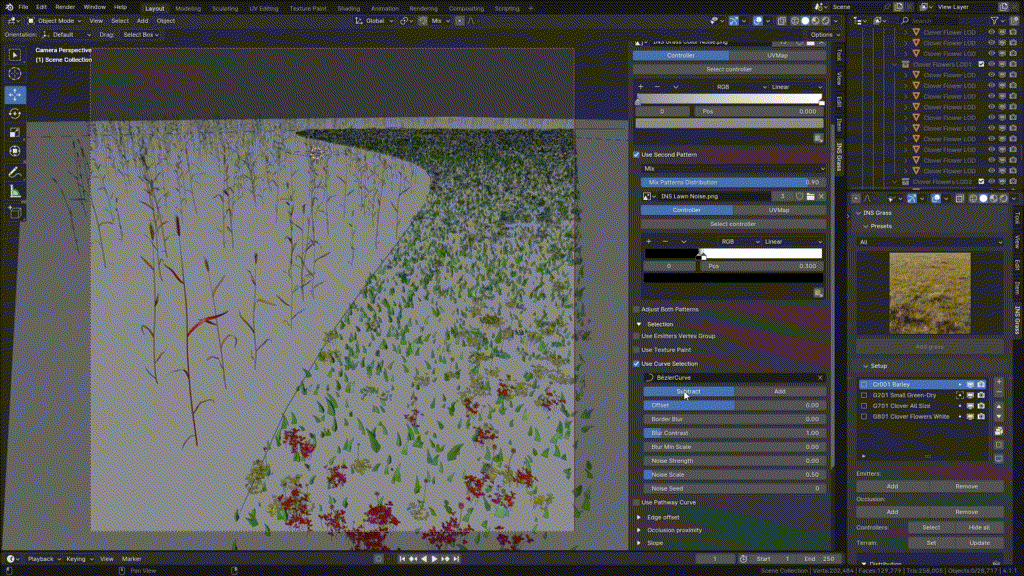The height and width of the screenshot is (576, 1024).
Task: Select the Rotate tool
Action: (x=15, y=114)
